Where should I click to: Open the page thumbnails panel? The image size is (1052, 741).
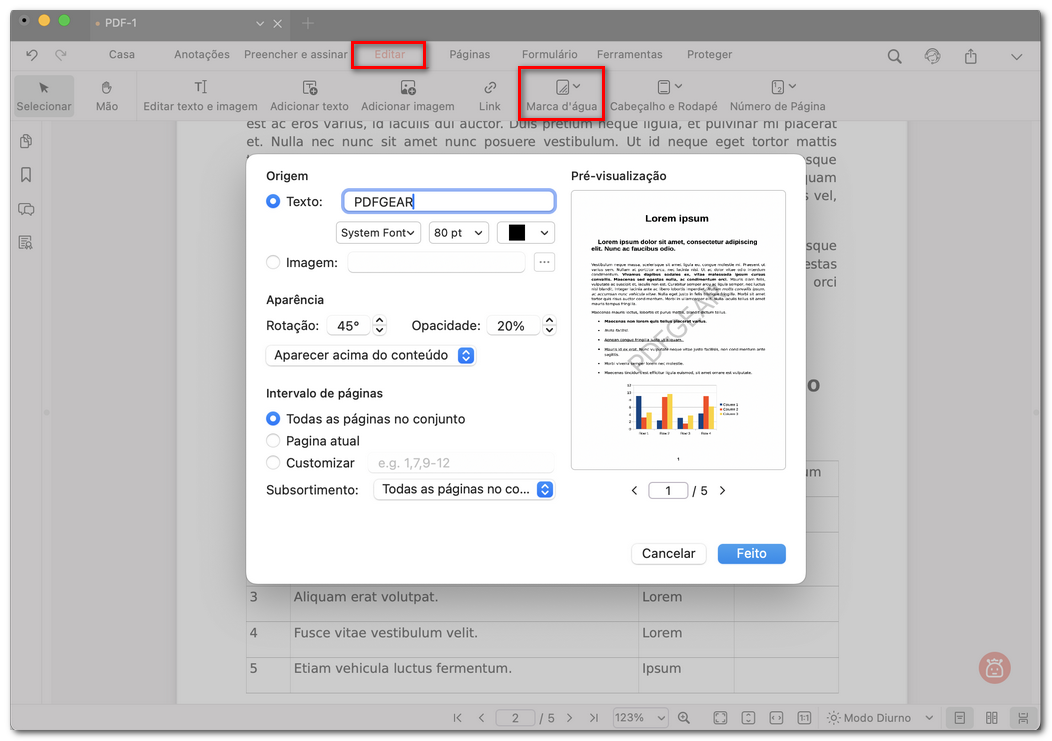[x=25, y=144]
